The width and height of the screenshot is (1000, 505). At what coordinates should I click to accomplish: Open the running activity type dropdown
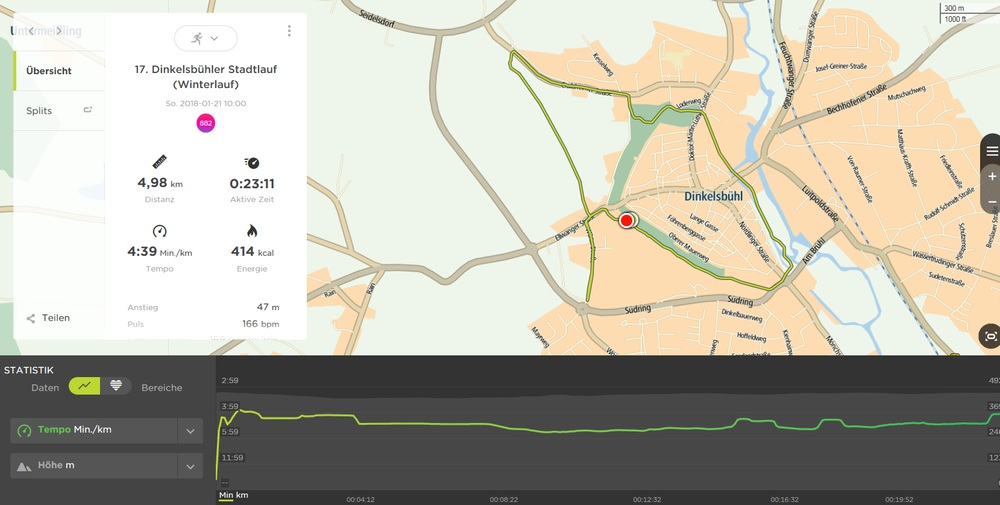click(205, 38)
